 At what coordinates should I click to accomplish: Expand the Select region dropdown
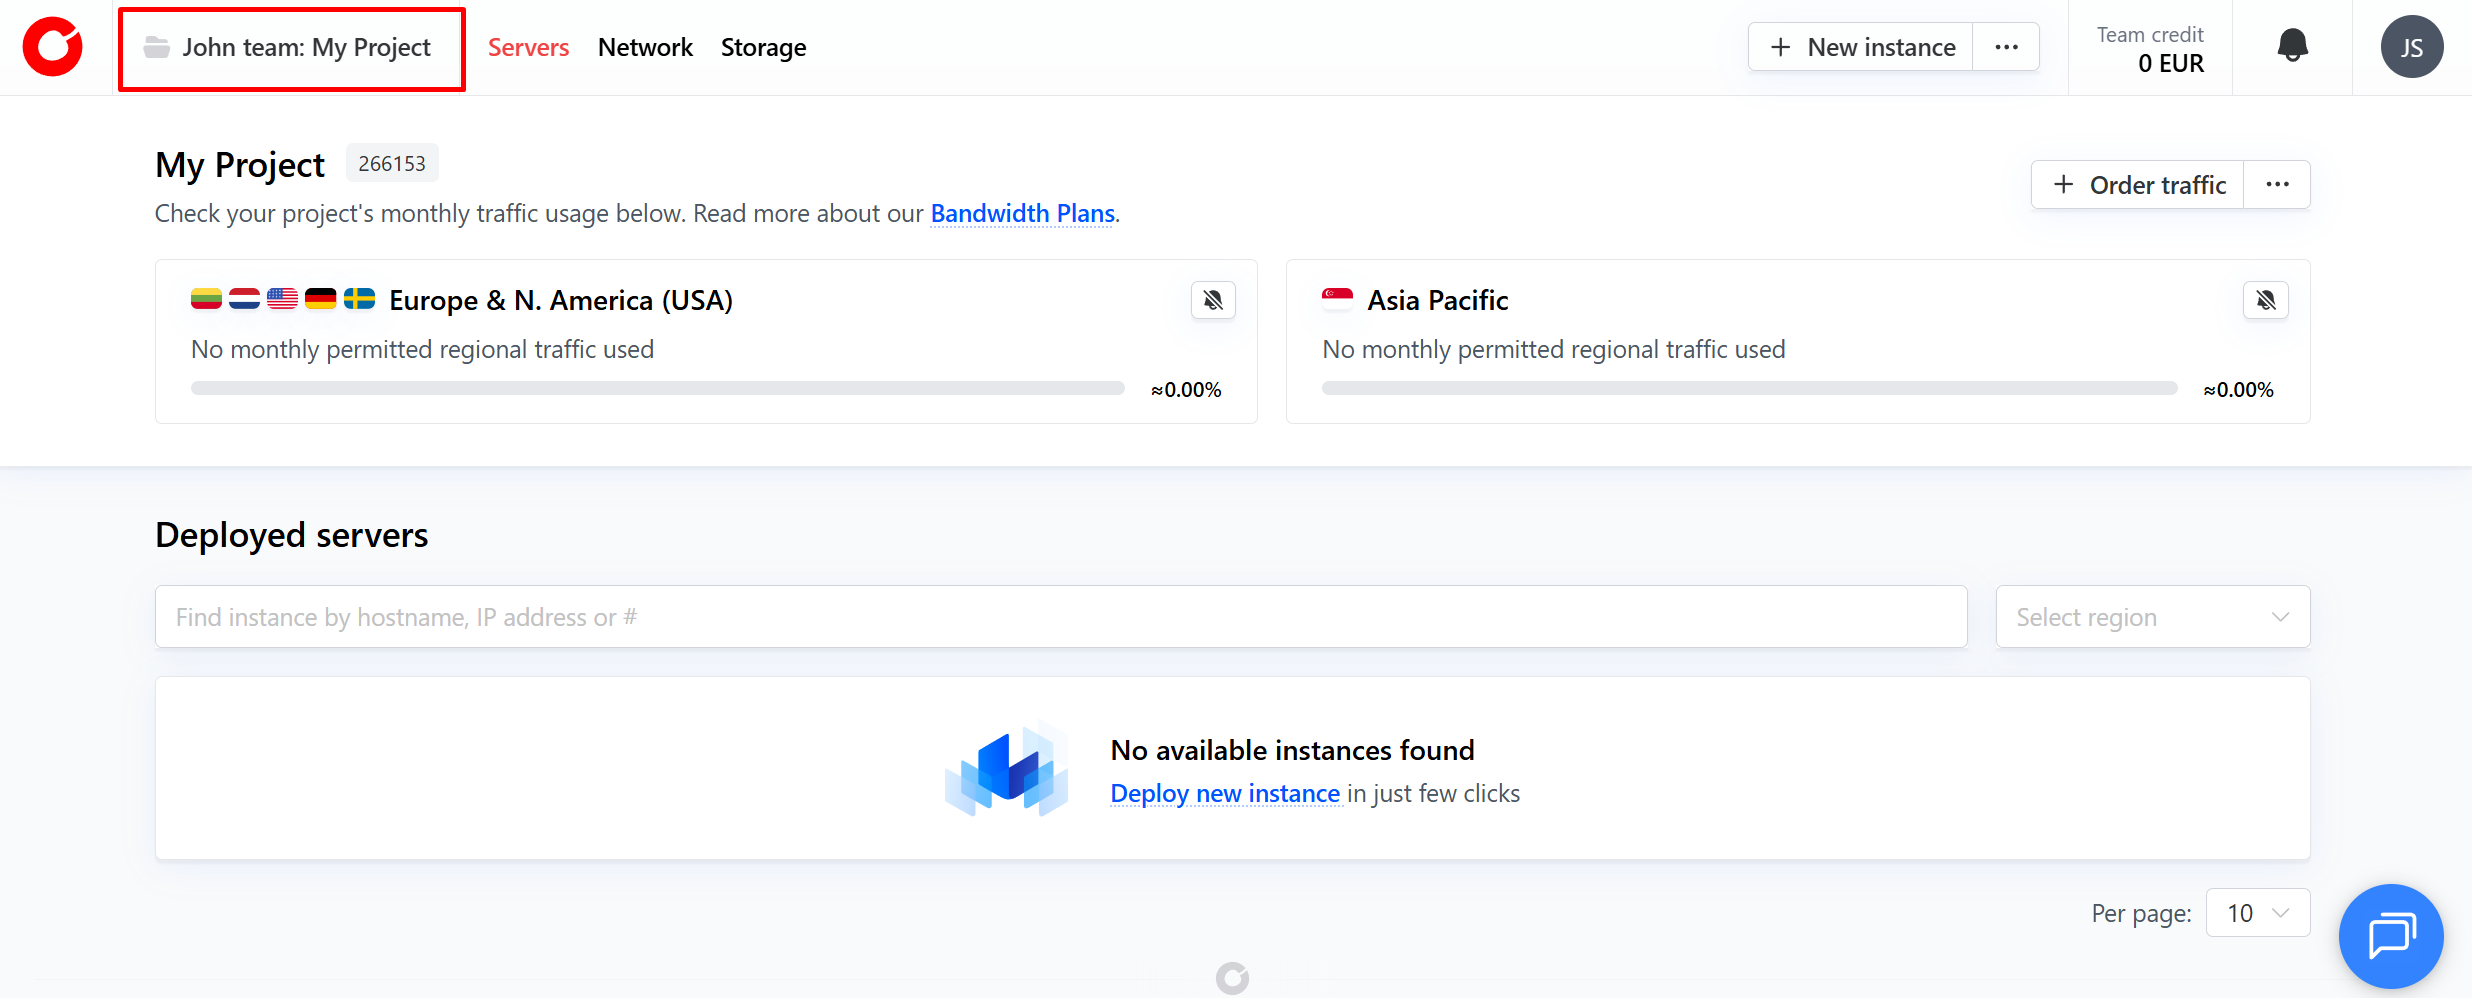click(2152, 617)
